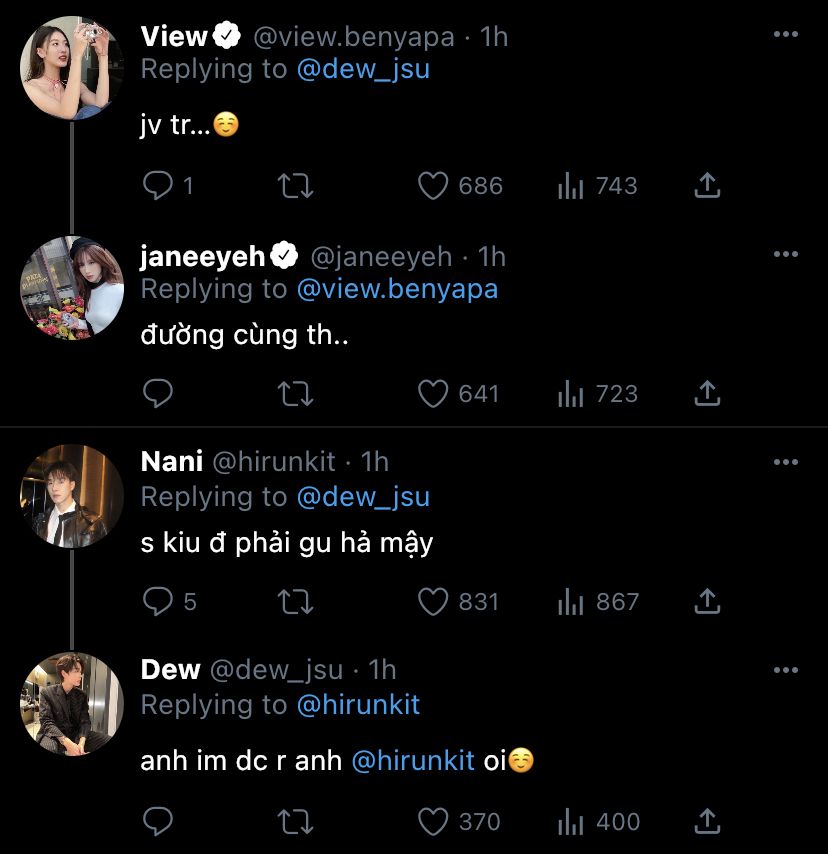Reply to Dew's tweet
The height and width of the screenshot is (854, 828).
pos(160,822)
